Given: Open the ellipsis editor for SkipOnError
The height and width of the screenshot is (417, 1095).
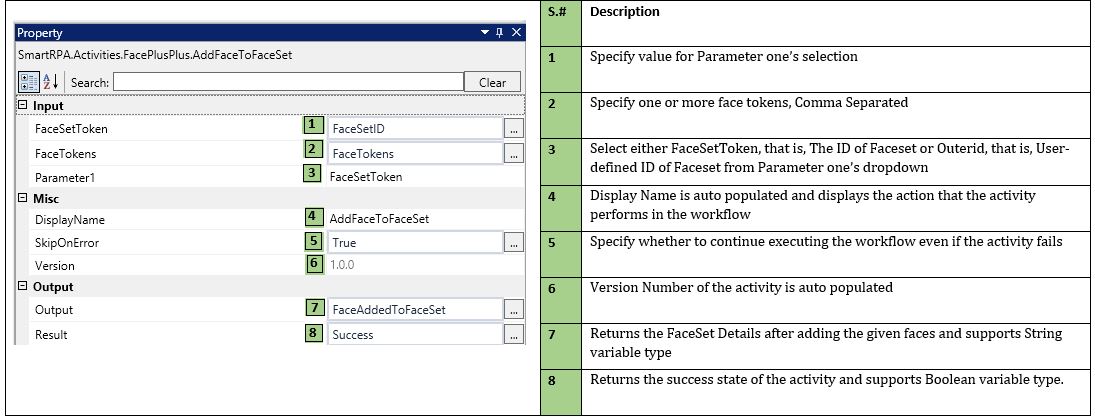Looking at the screenshot, I should [x=513, y=243].
